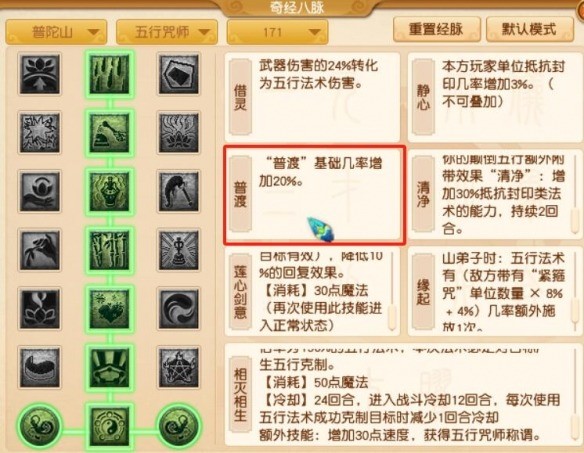Image resolution: width=584 pixels, height=453 pixels.
Task: Select the 借灵 skill description tab
Action: 240,97
